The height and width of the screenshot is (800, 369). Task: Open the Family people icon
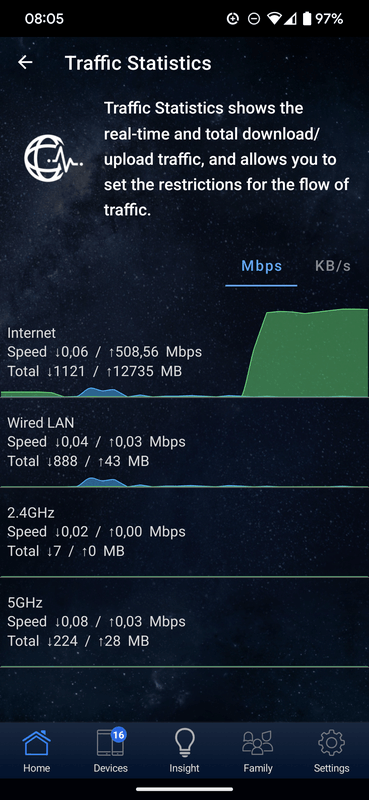click(x=258, y=743)
